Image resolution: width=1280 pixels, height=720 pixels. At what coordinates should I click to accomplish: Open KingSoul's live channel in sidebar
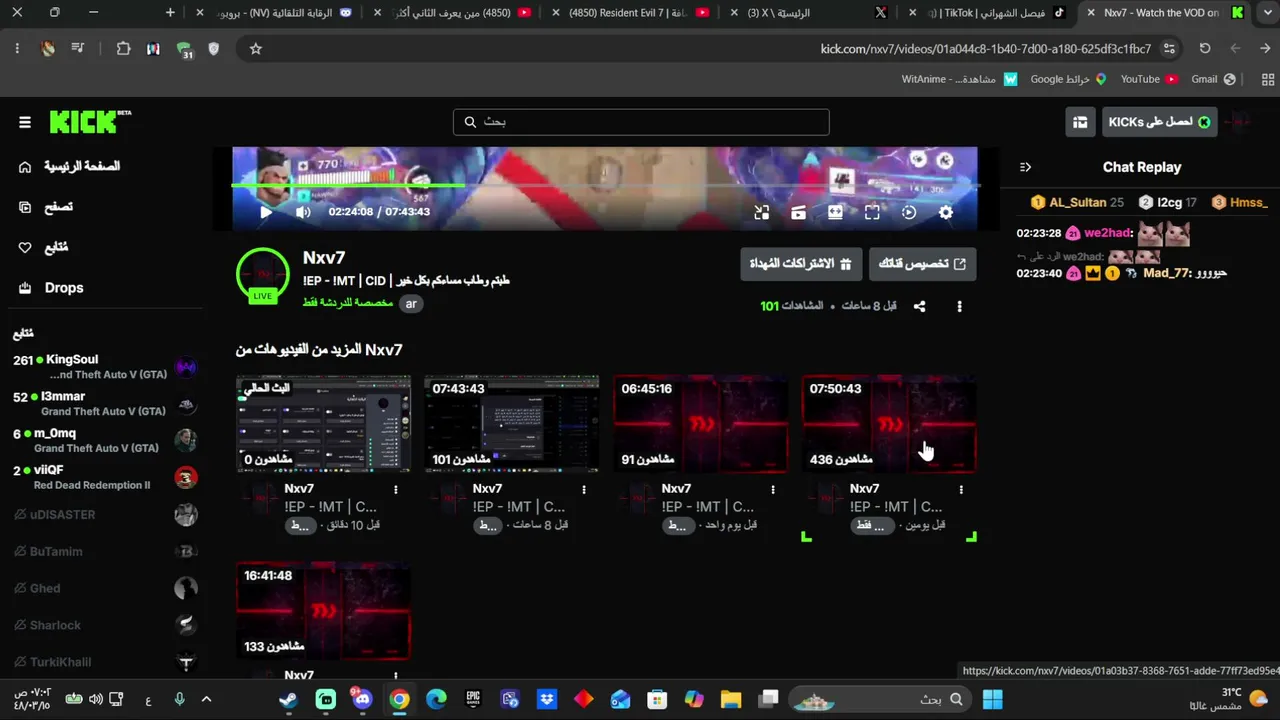(x=104, y=367)
